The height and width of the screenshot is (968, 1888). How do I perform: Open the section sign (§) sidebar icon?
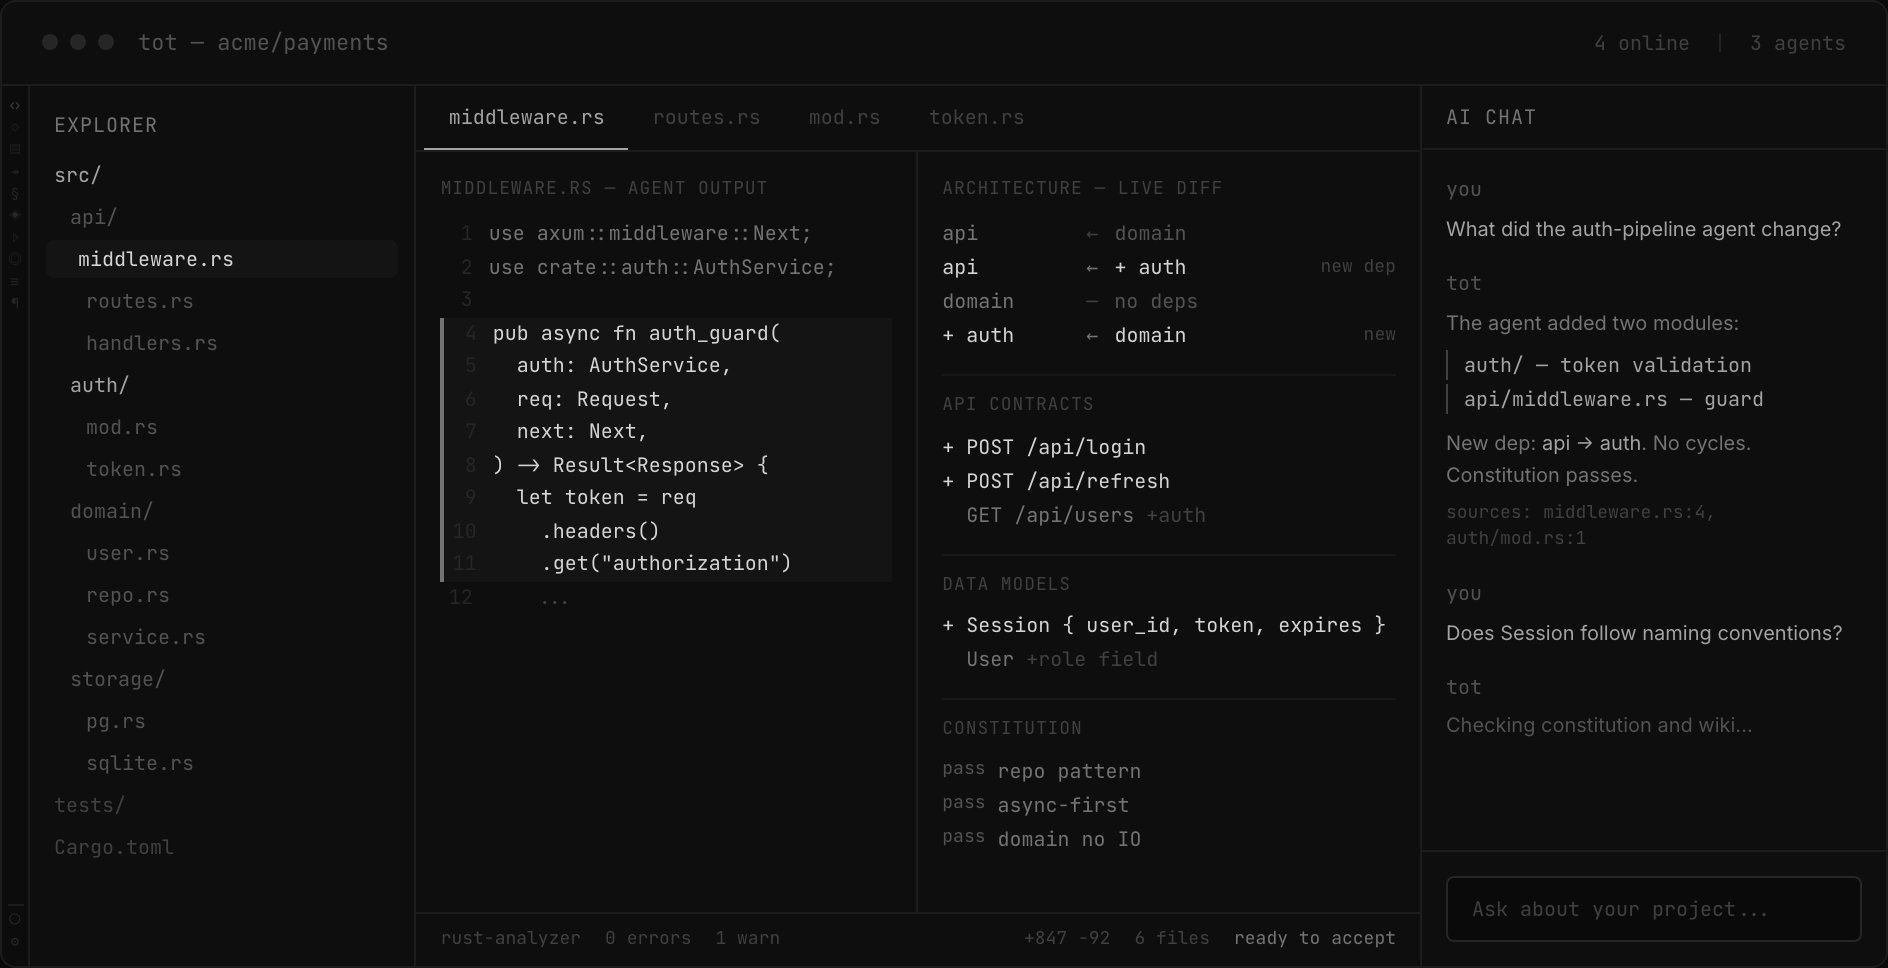click(x=15, y=194)
